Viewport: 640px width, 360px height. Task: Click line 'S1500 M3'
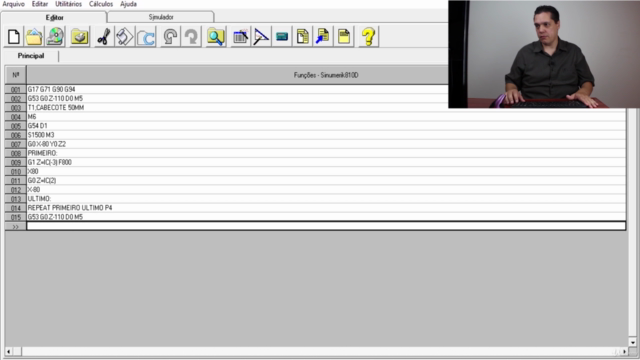pyautogui.click(x=326, y=135)
